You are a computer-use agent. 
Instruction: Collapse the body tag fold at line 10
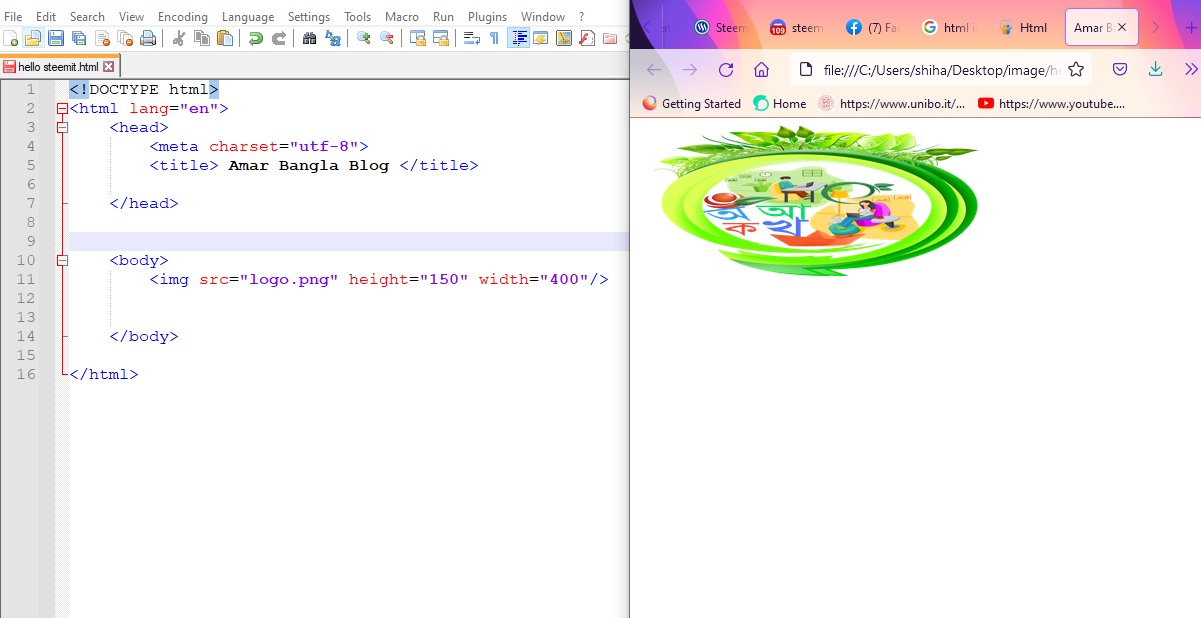click(62, 261)
